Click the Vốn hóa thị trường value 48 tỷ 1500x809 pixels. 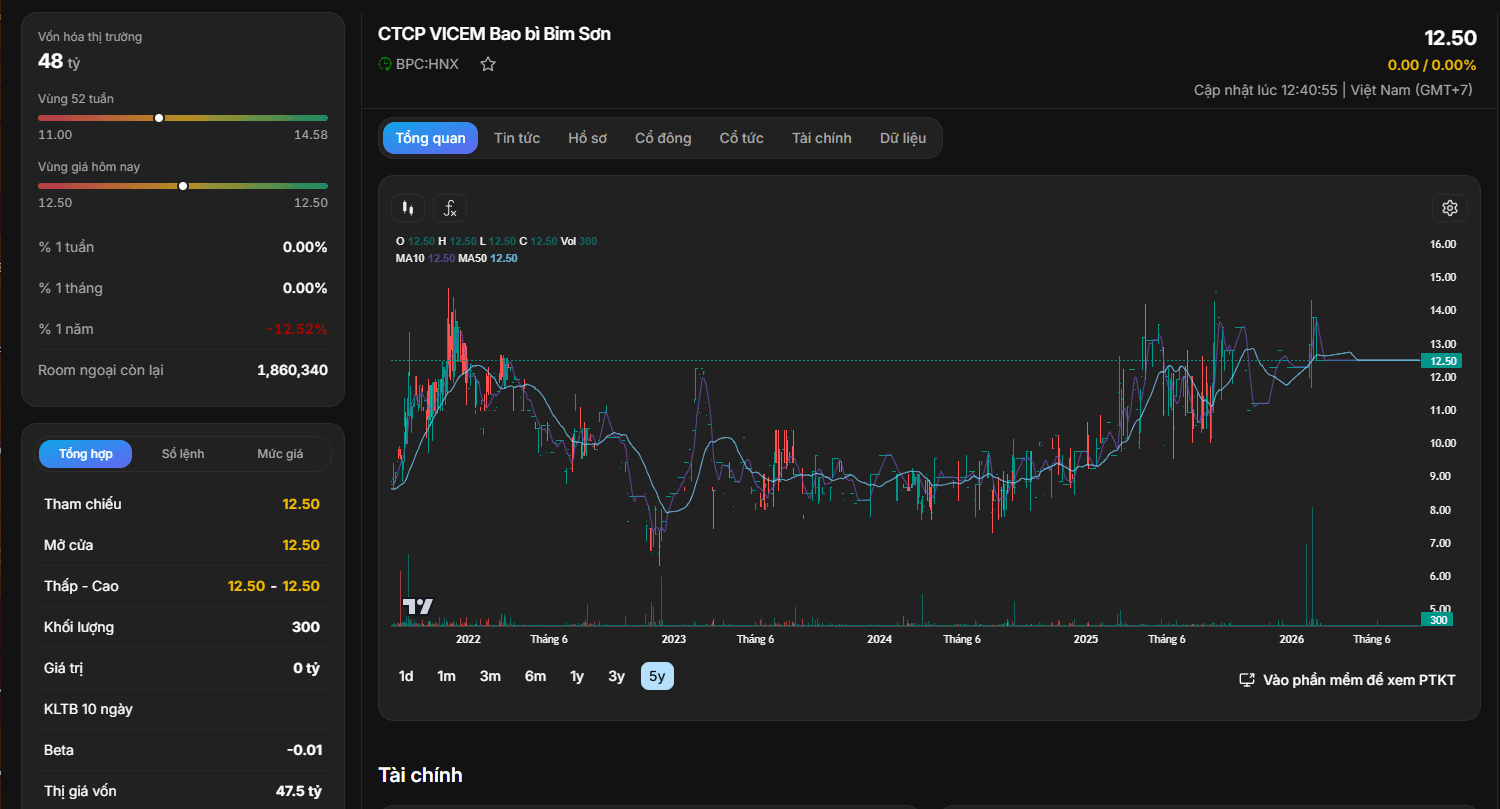point(59,61)
